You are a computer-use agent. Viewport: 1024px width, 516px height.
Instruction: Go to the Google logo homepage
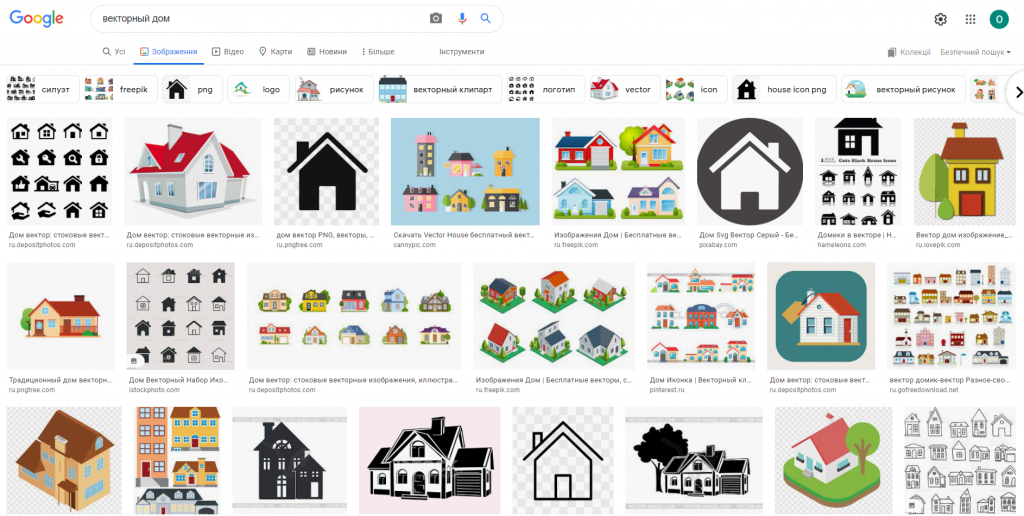coord(37,19)
